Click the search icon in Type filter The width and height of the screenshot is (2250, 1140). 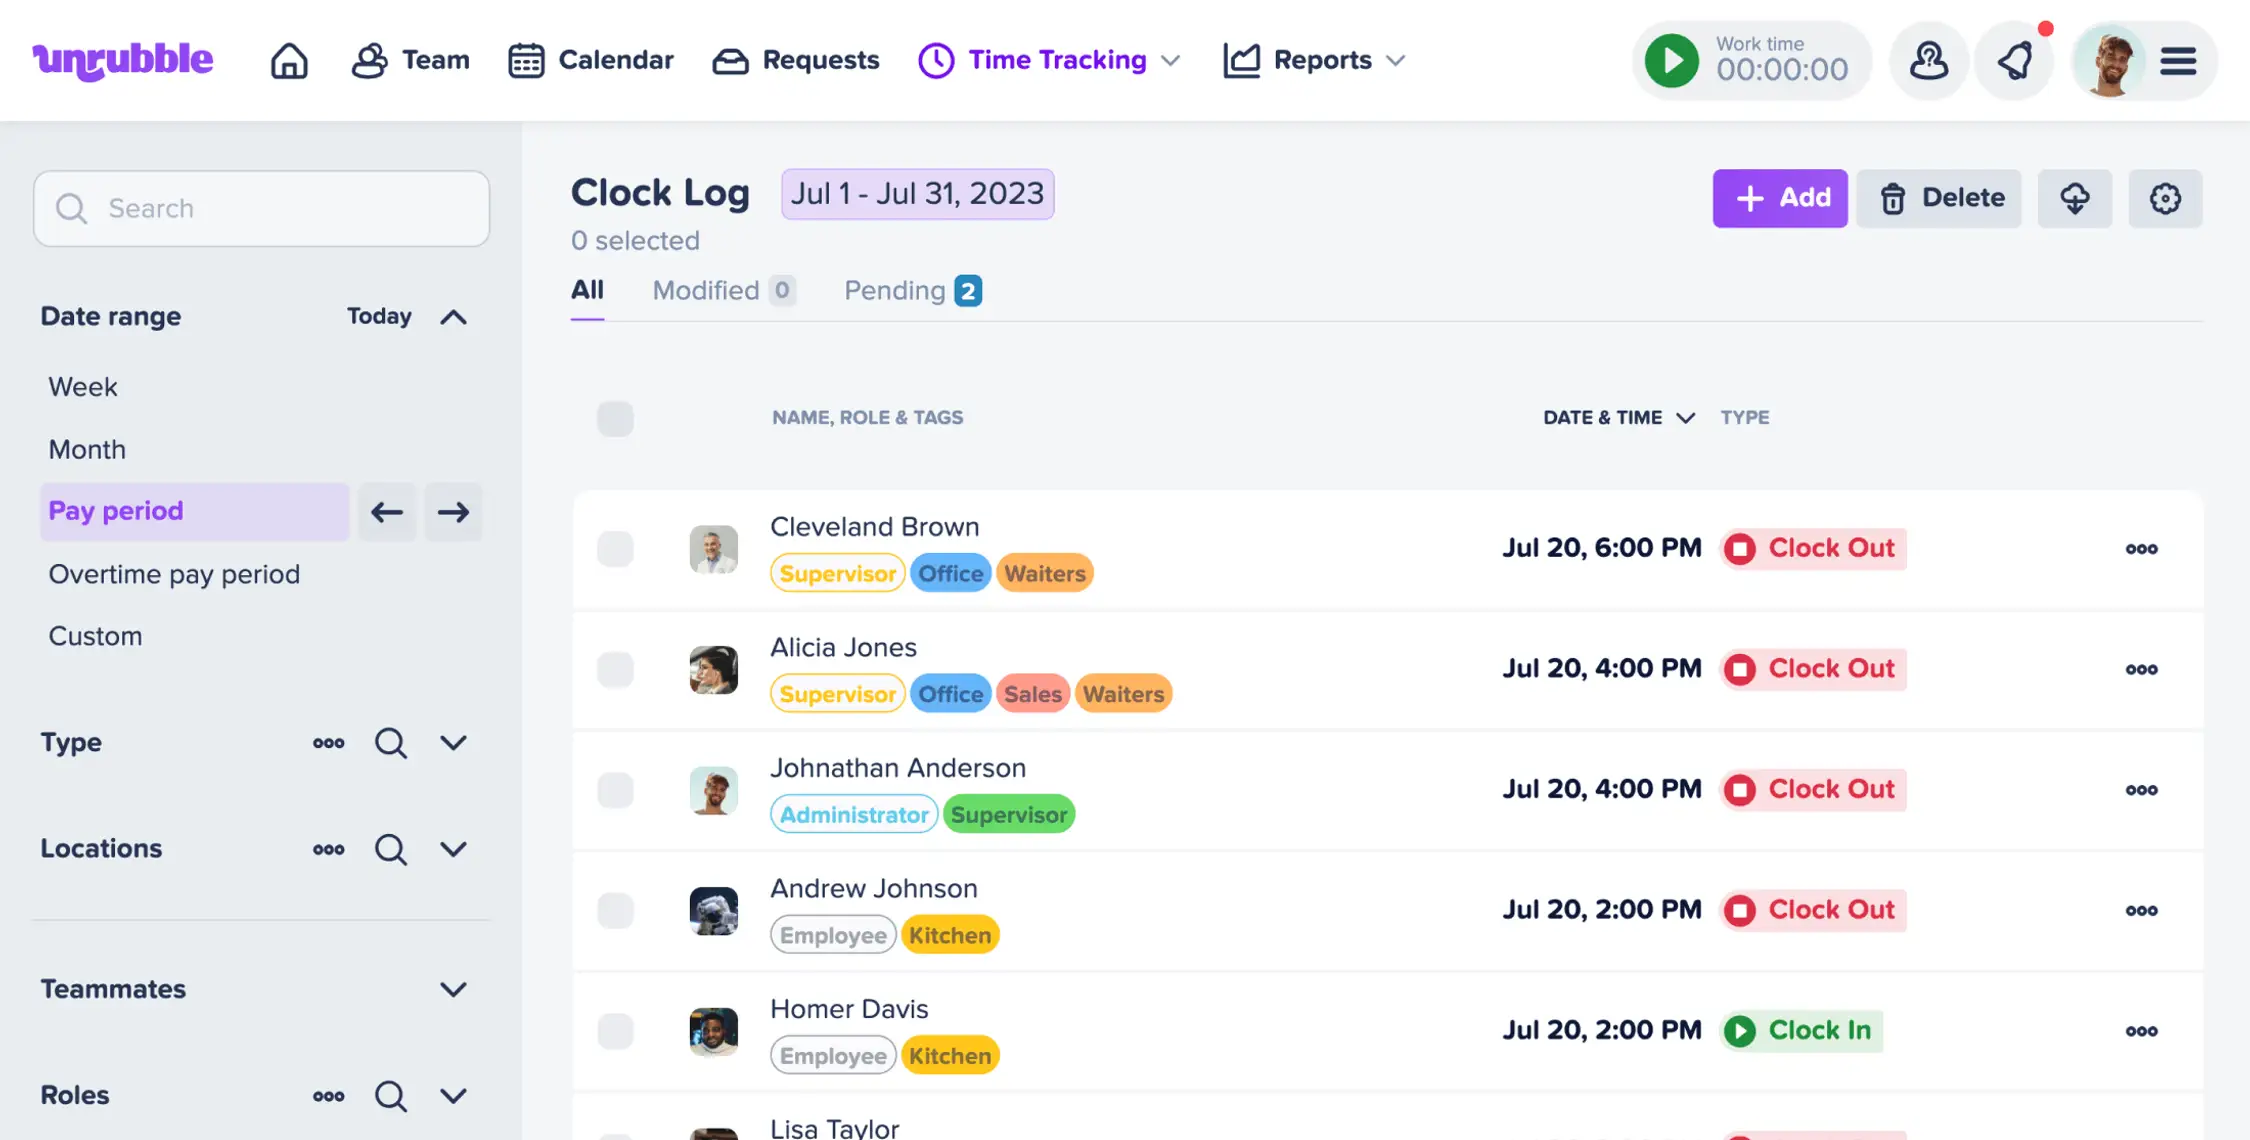coord(391,743)
